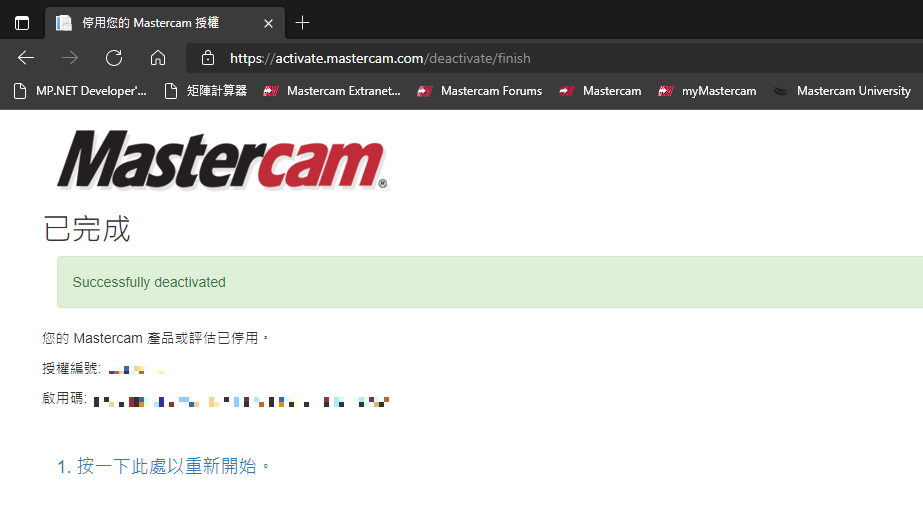Focus the address bar URL
The image size is (923, 507).
[380, 58]
